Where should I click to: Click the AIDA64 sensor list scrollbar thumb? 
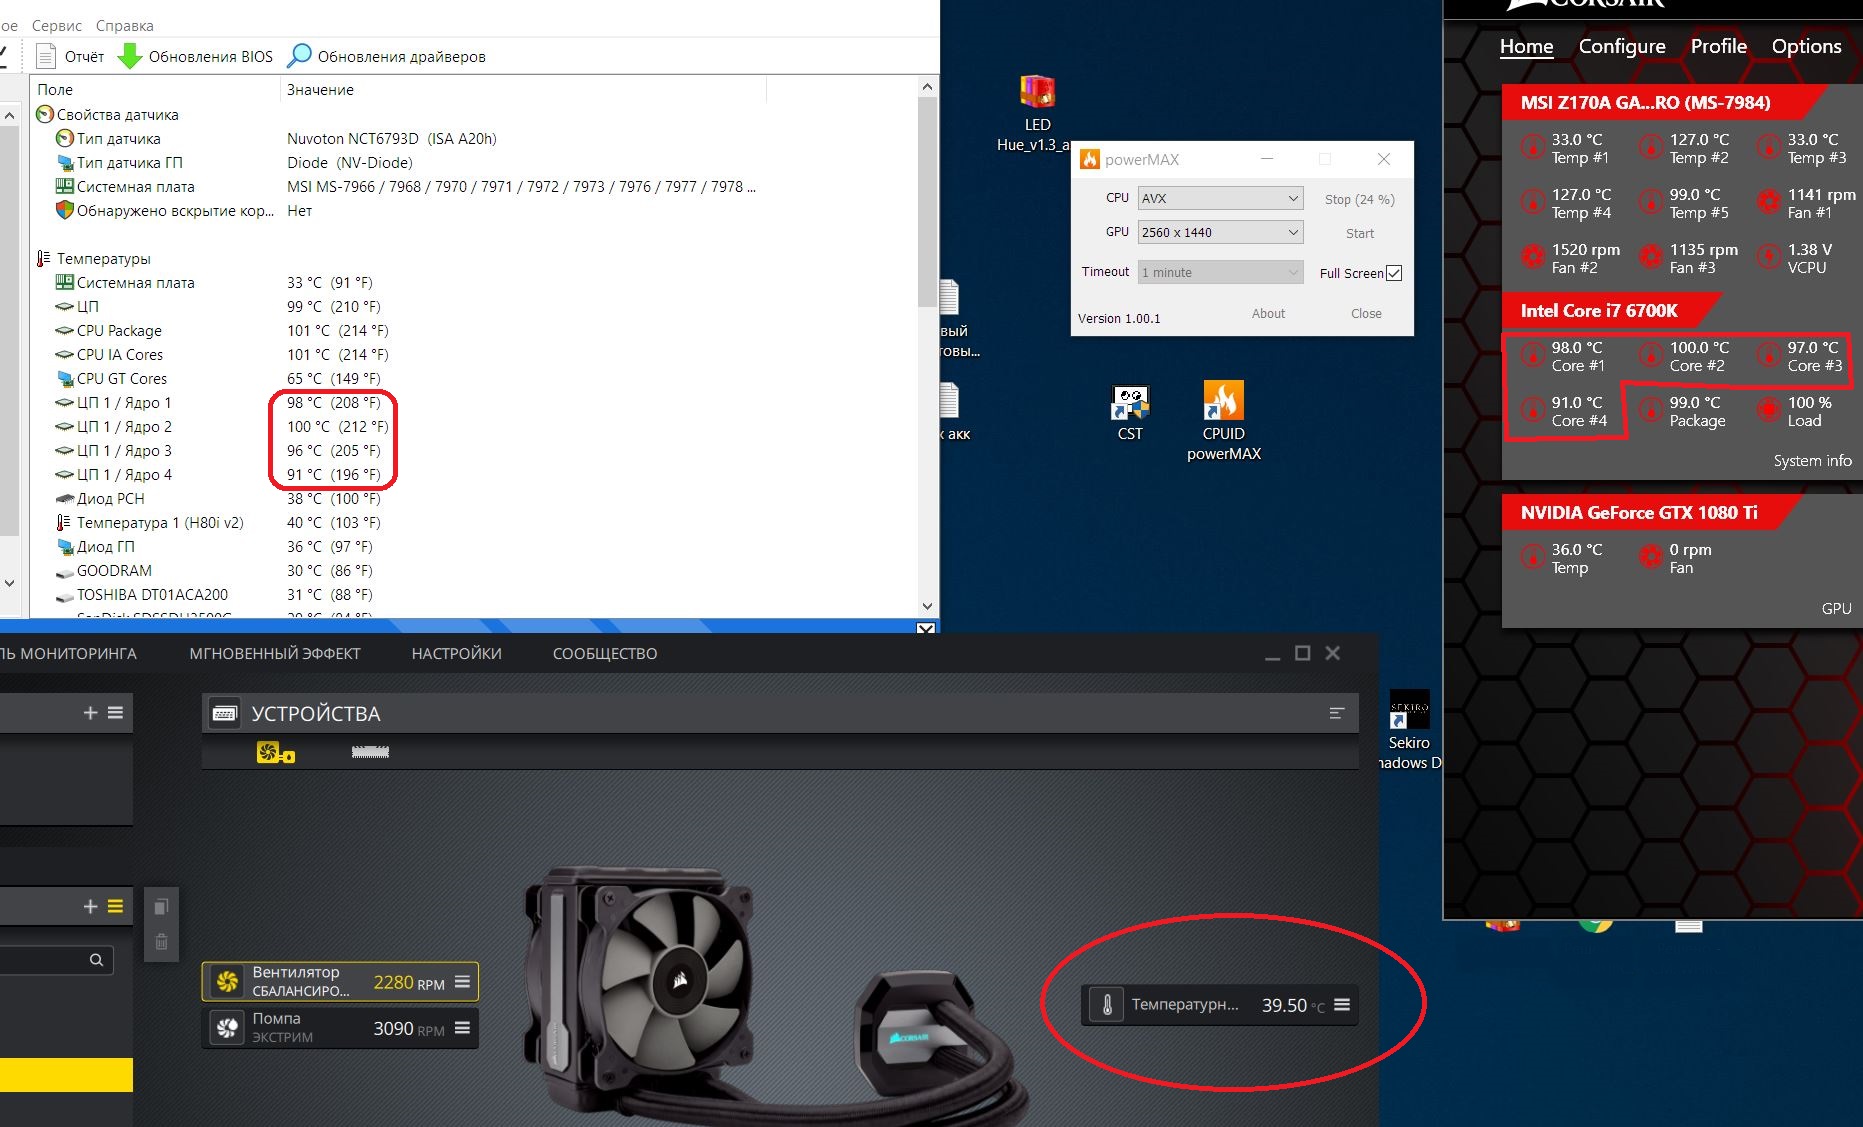pyautogui.click(x=927, y=200)
